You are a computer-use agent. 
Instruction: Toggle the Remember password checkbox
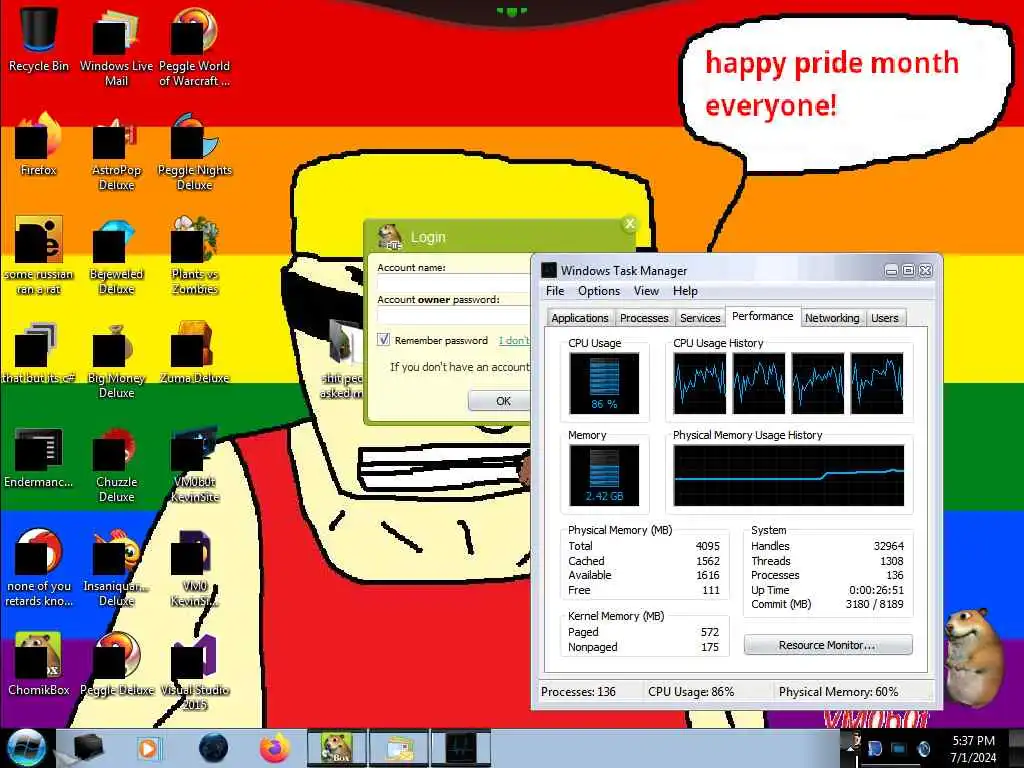click(384, 340)
